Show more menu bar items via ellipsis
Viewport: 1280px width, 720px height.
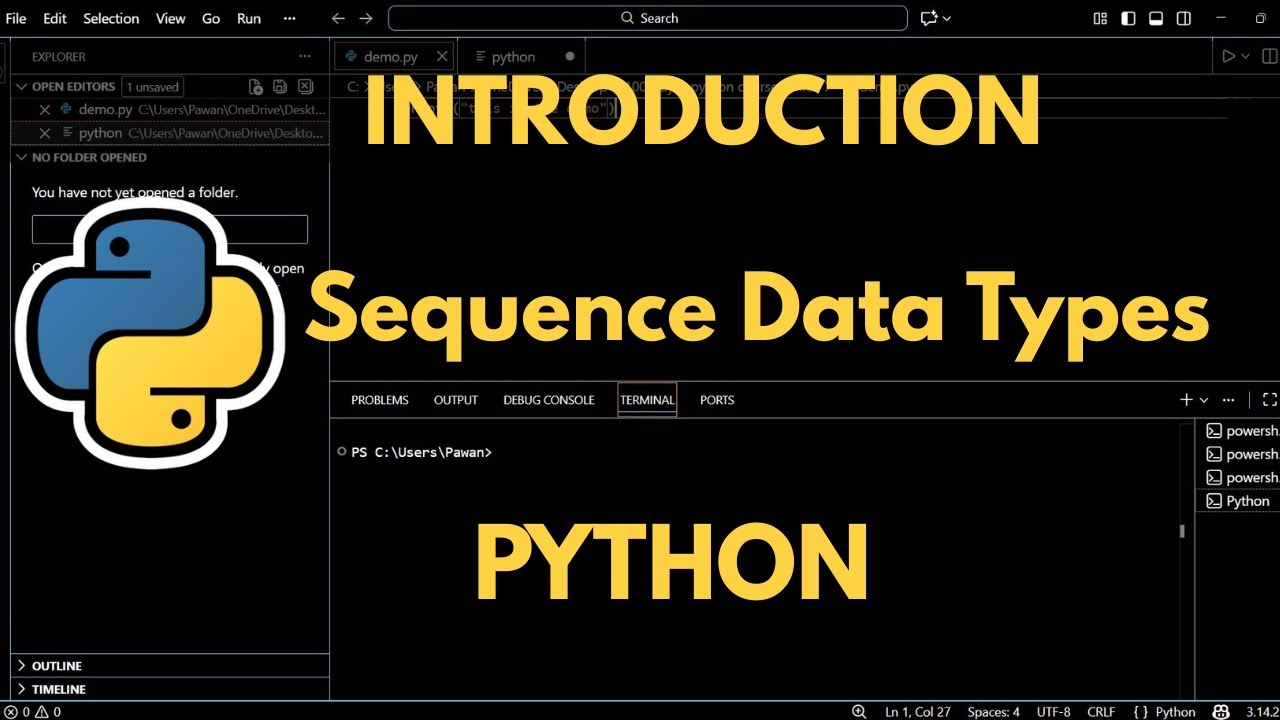pyautogui.click(x=290, y=18)
